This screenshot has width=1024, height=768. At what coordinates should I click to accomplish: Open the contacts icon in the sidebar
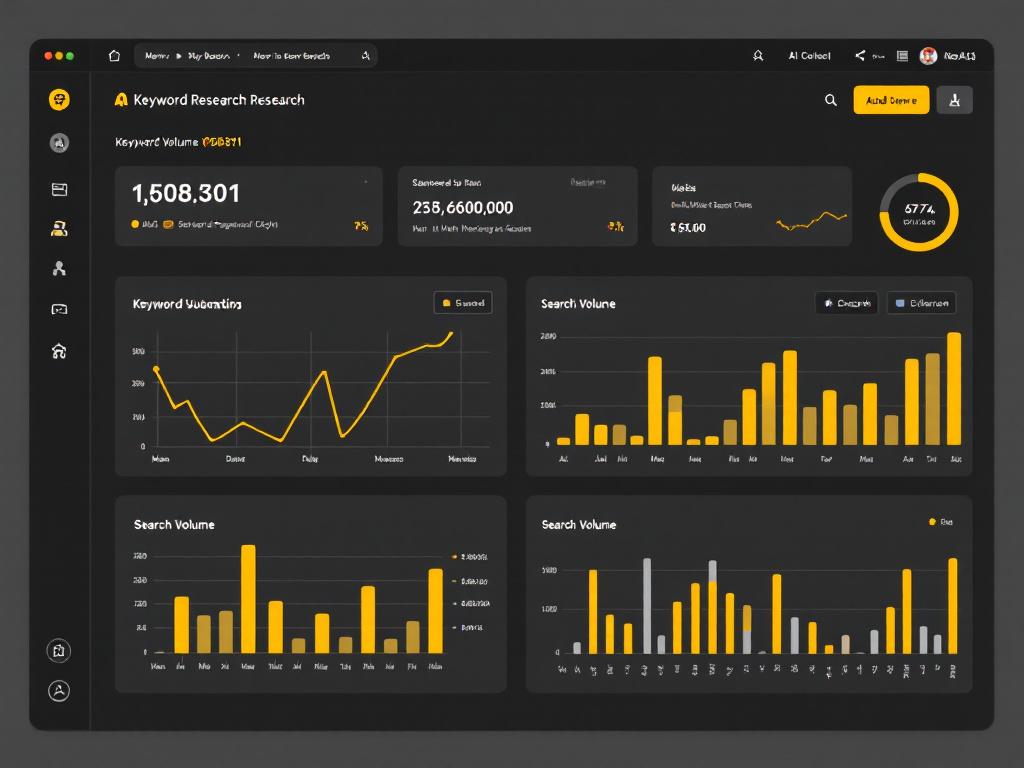[59, 227]
